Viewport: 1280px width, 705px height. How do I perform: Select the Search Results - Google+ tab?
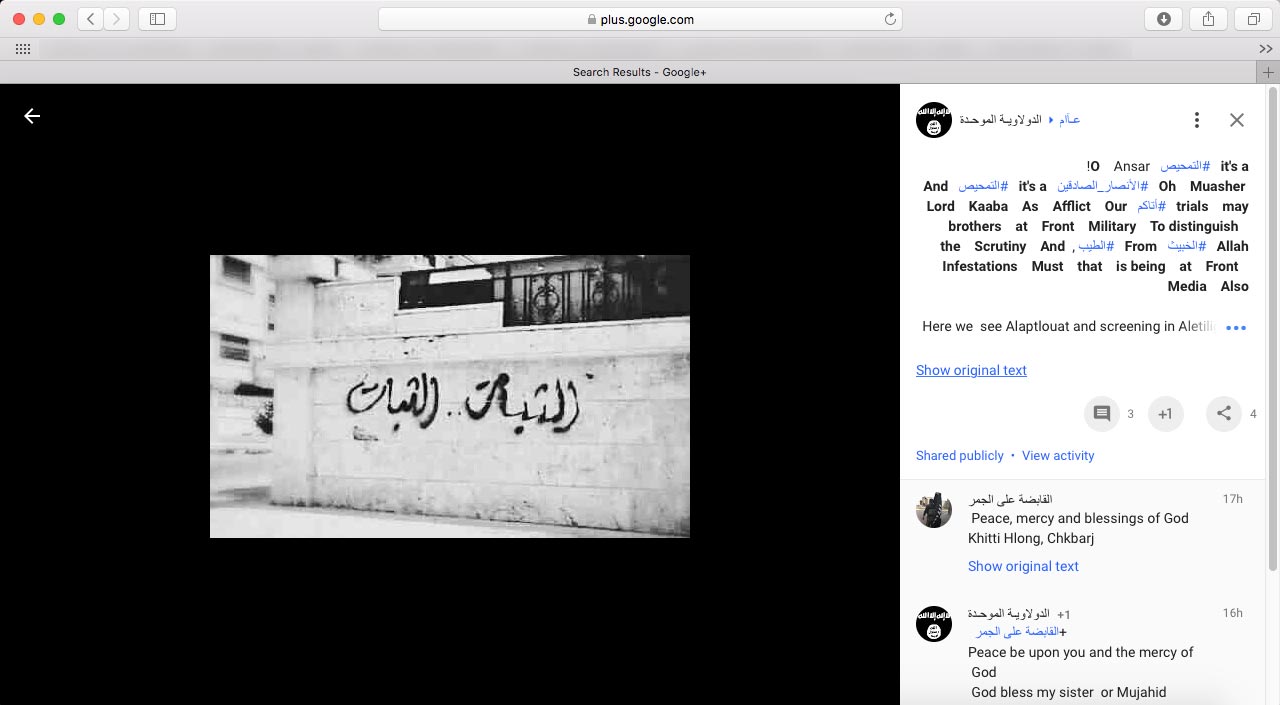pos(639,72)
